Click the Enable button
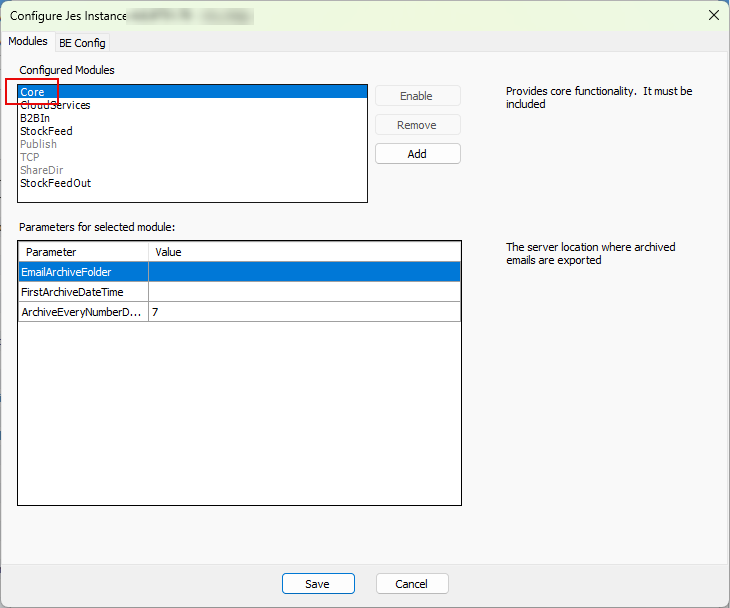The height and width of the screenshot is (608, 730). pyautogui.click(x=416, y=96)
